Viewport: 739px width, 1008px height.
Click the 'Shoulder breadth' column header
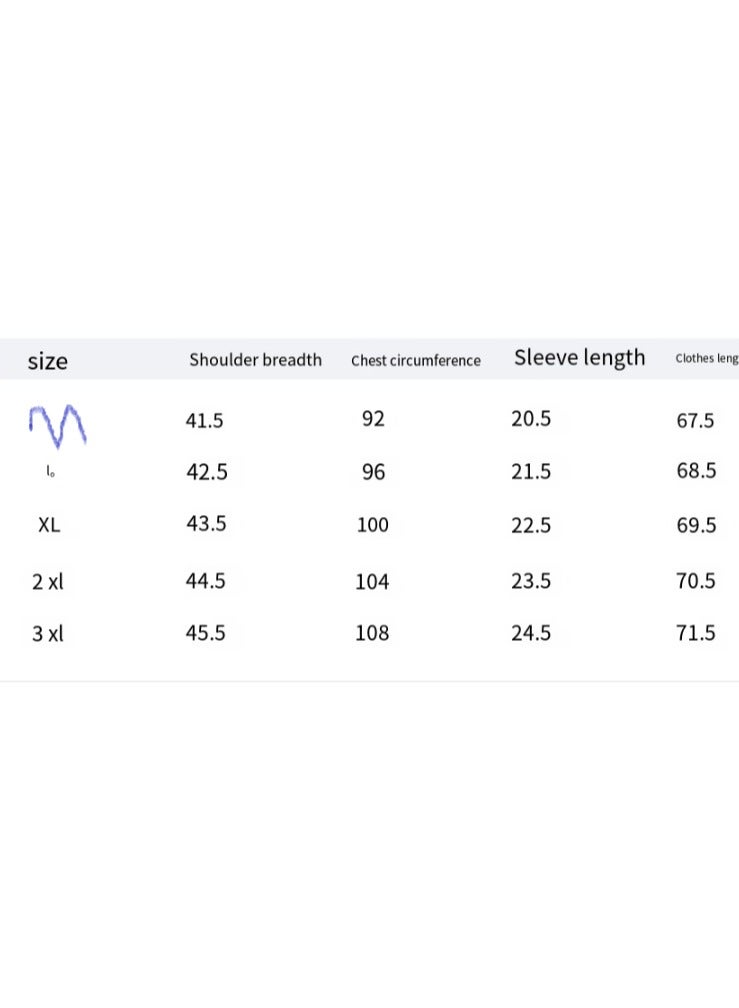click(255, 360)
